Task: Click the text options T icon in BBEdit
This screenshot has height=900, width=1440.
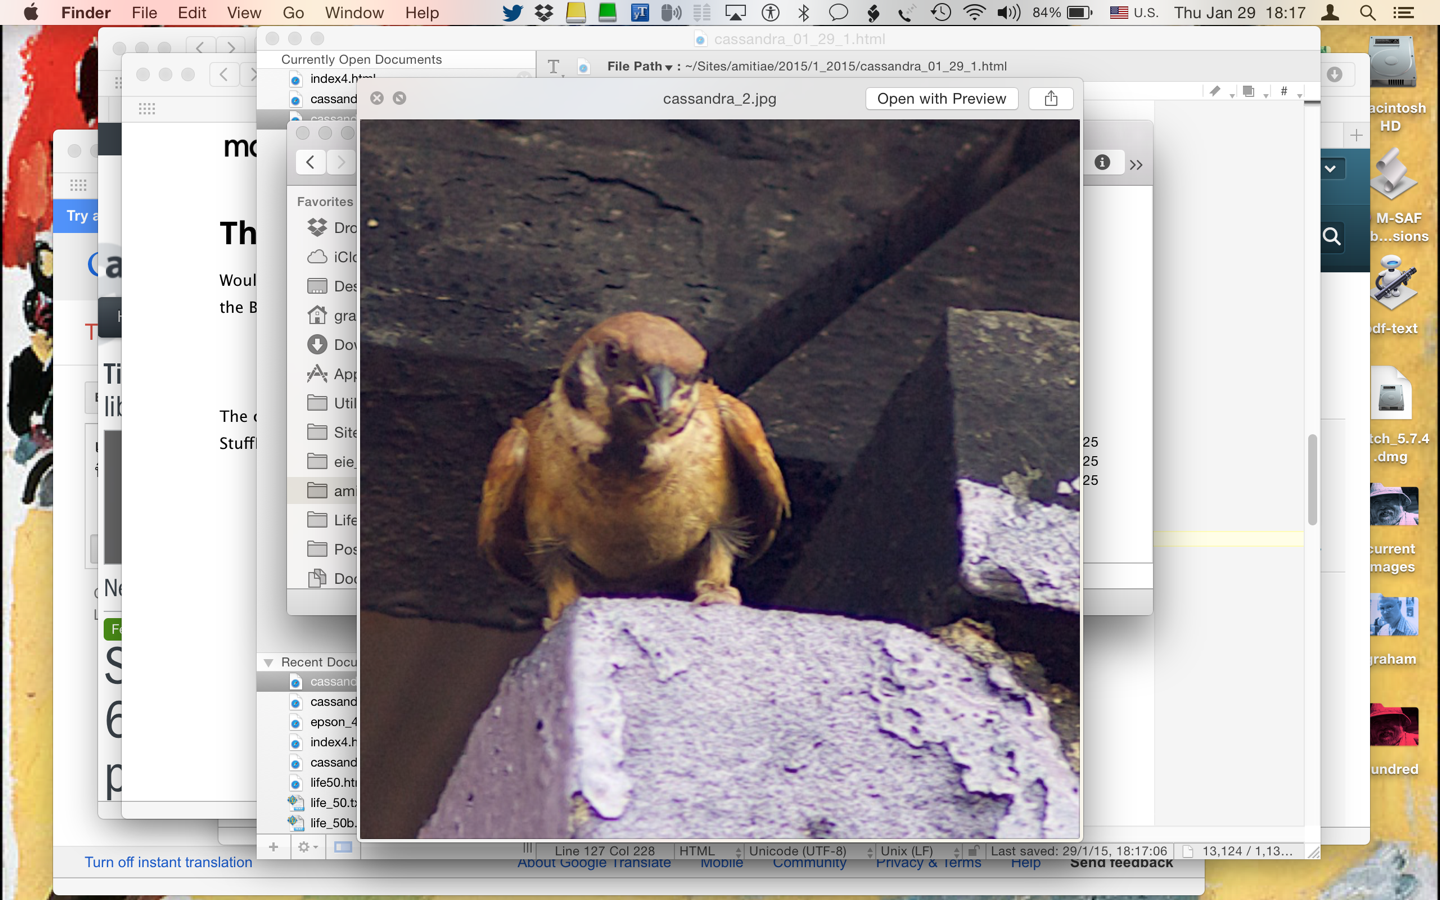Action: click(554, 67)
